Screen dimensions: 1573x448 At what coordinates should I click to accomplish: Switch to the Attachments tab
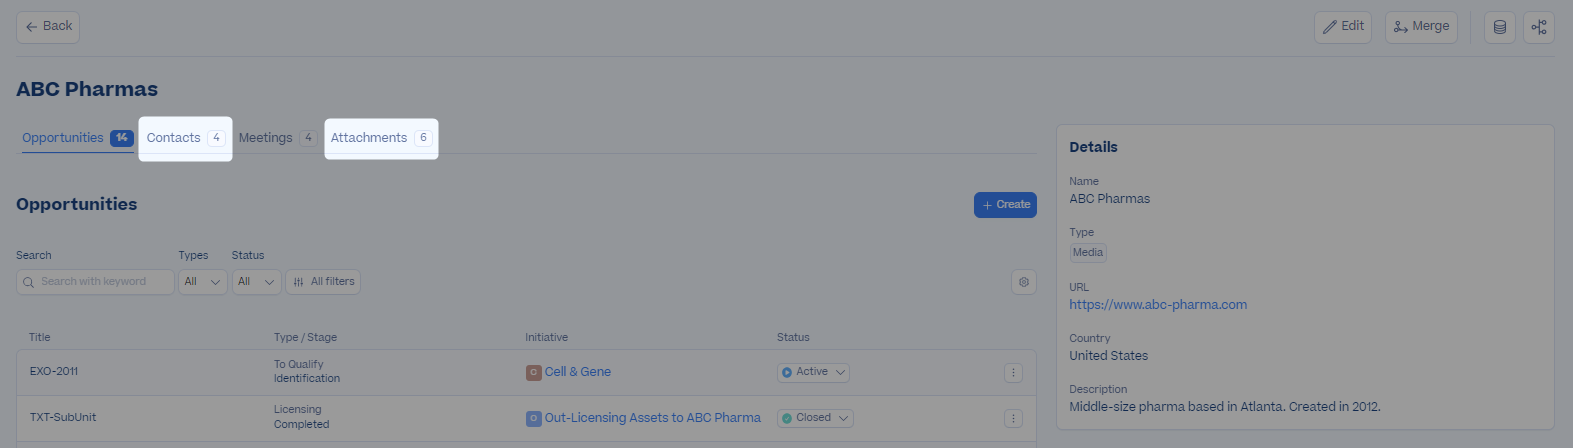pos(381,138)
